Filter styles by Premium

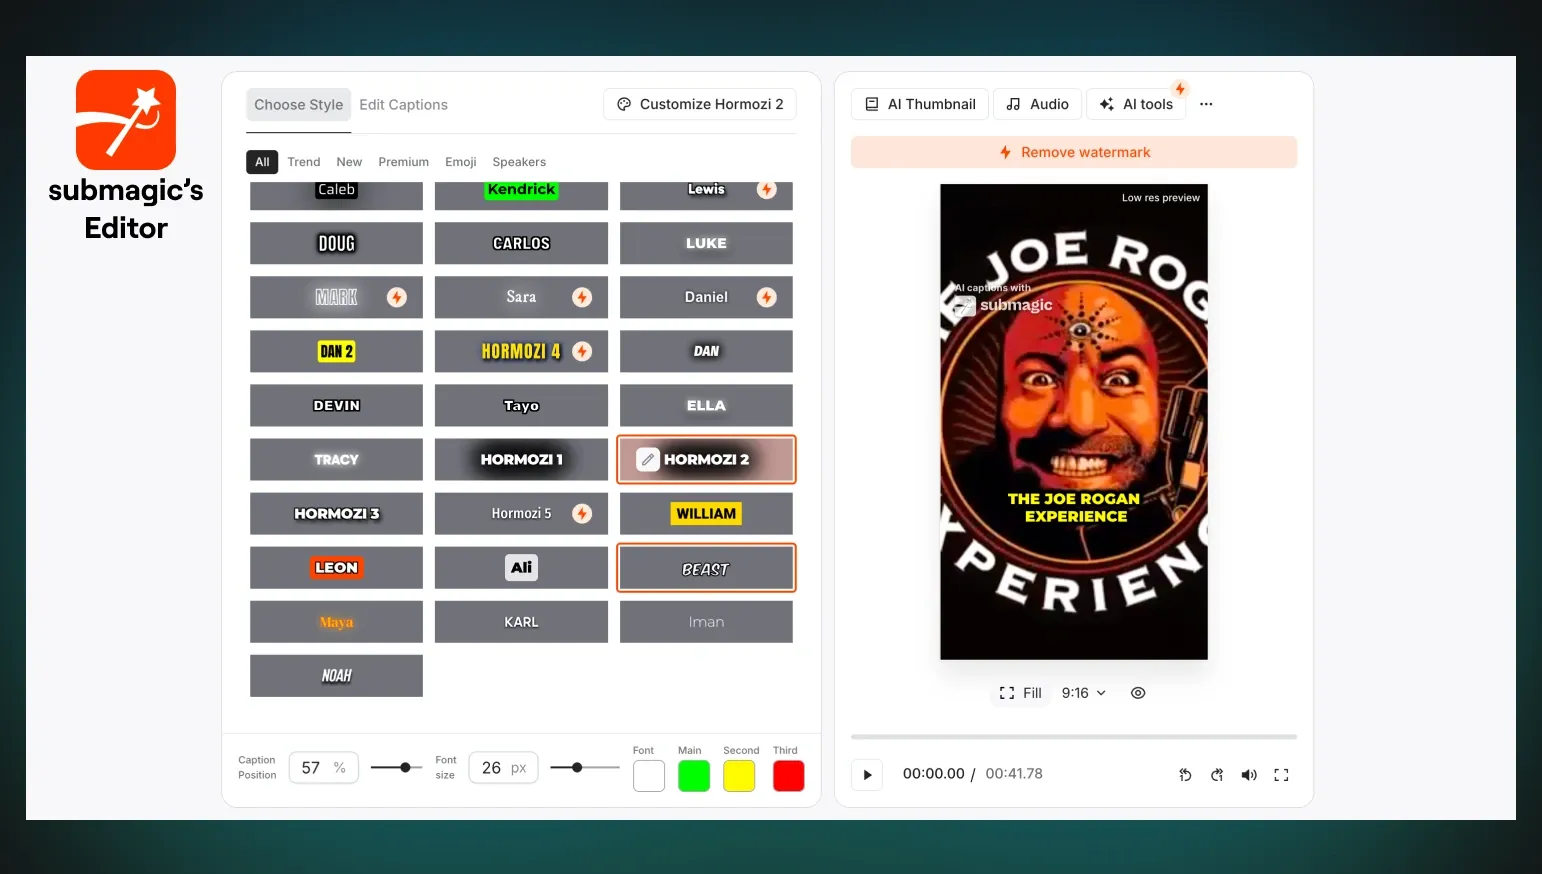pos(403,162)
